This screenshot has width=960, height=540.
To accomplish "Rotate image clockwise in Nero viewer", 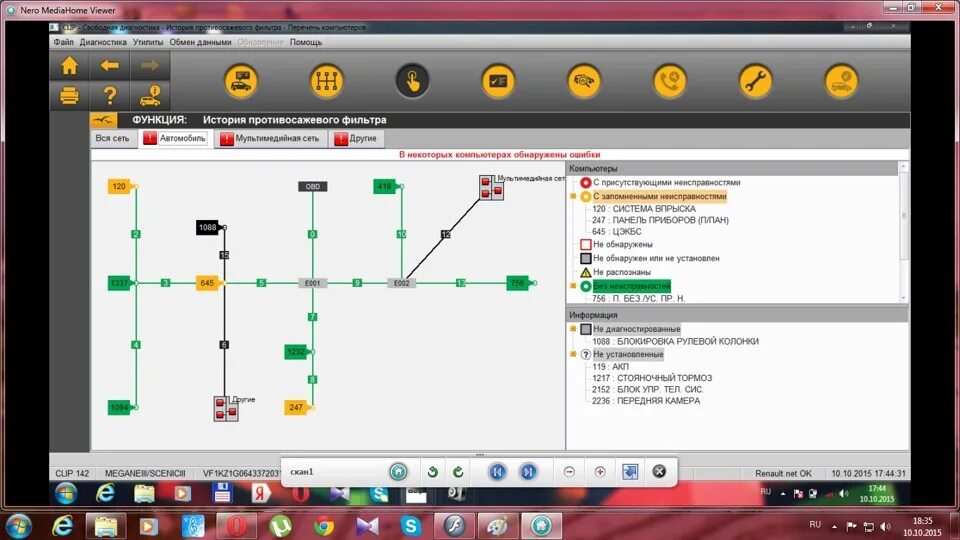I will pyautogui.click(x=458, y=471).
